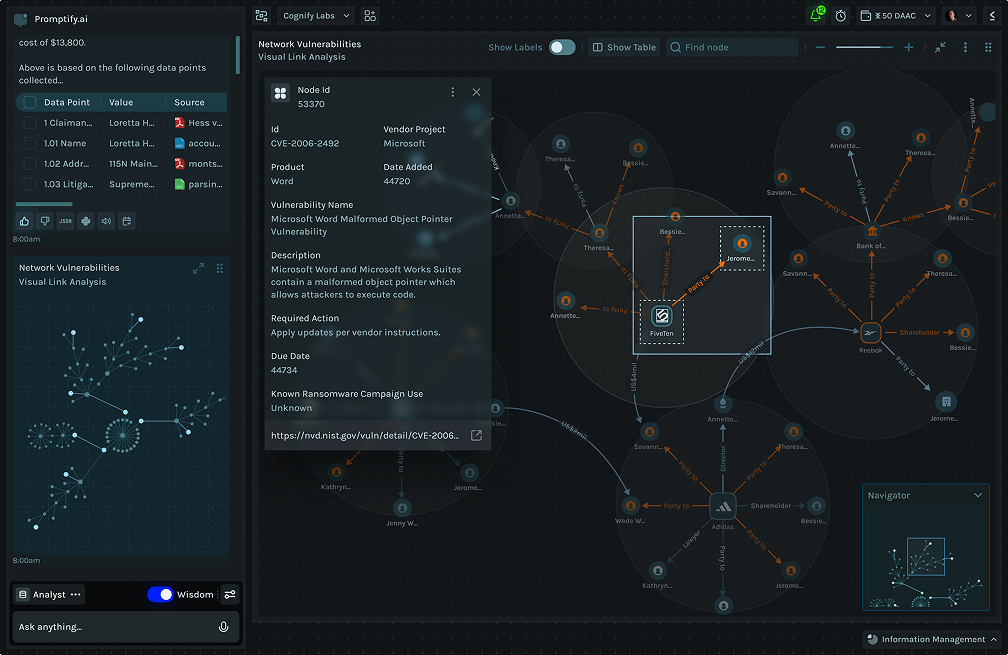Select the Bank of... node
Image resolution: width=1008 pixels, height=655 pixels.
872,230
